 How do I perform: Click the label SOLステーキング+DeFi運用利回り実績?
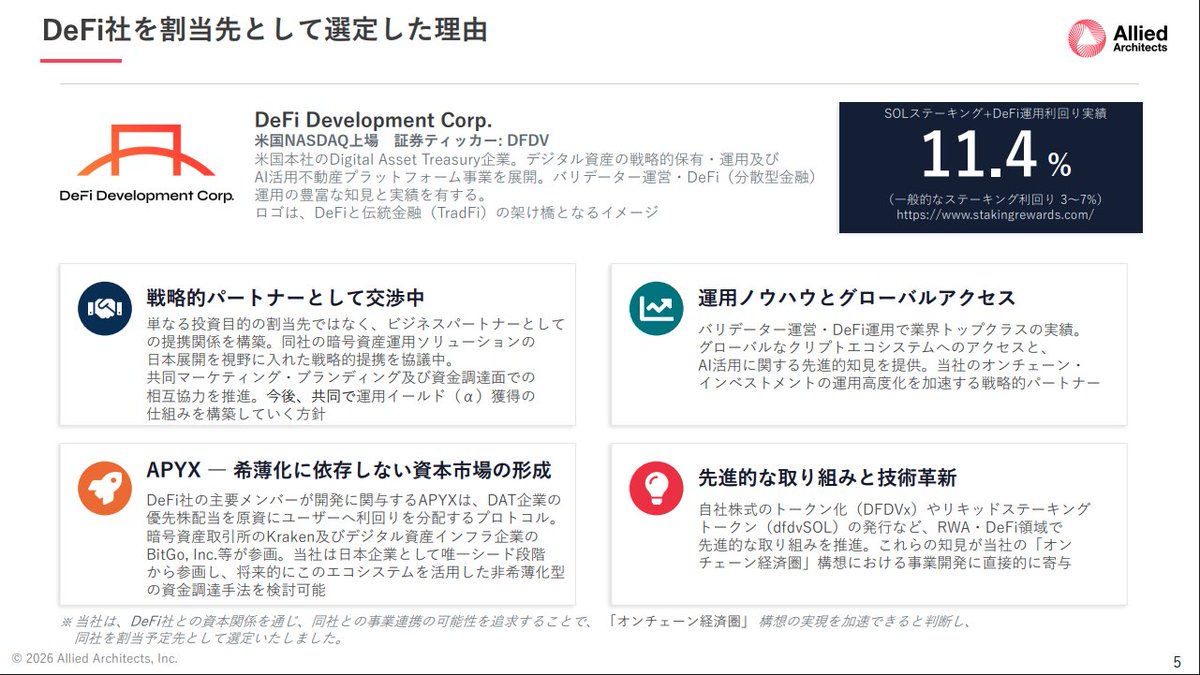tap(995, 114)
